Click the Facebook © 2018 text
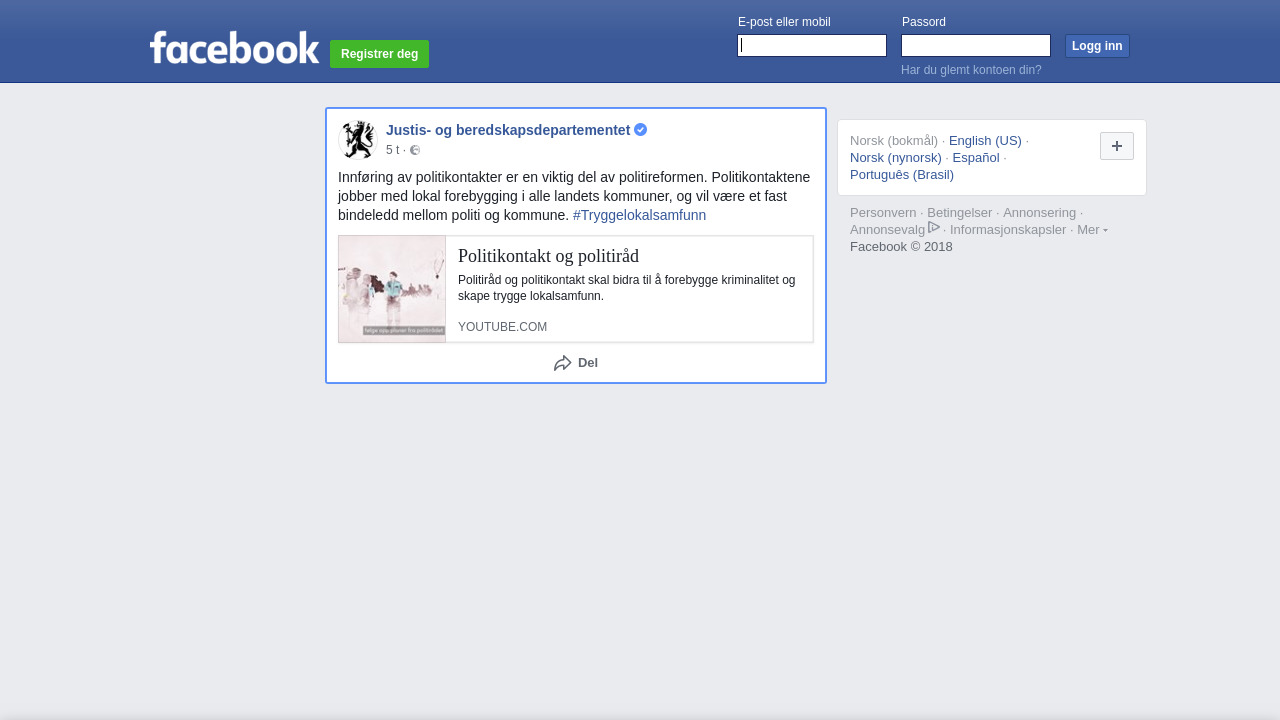 coord(901,247)
